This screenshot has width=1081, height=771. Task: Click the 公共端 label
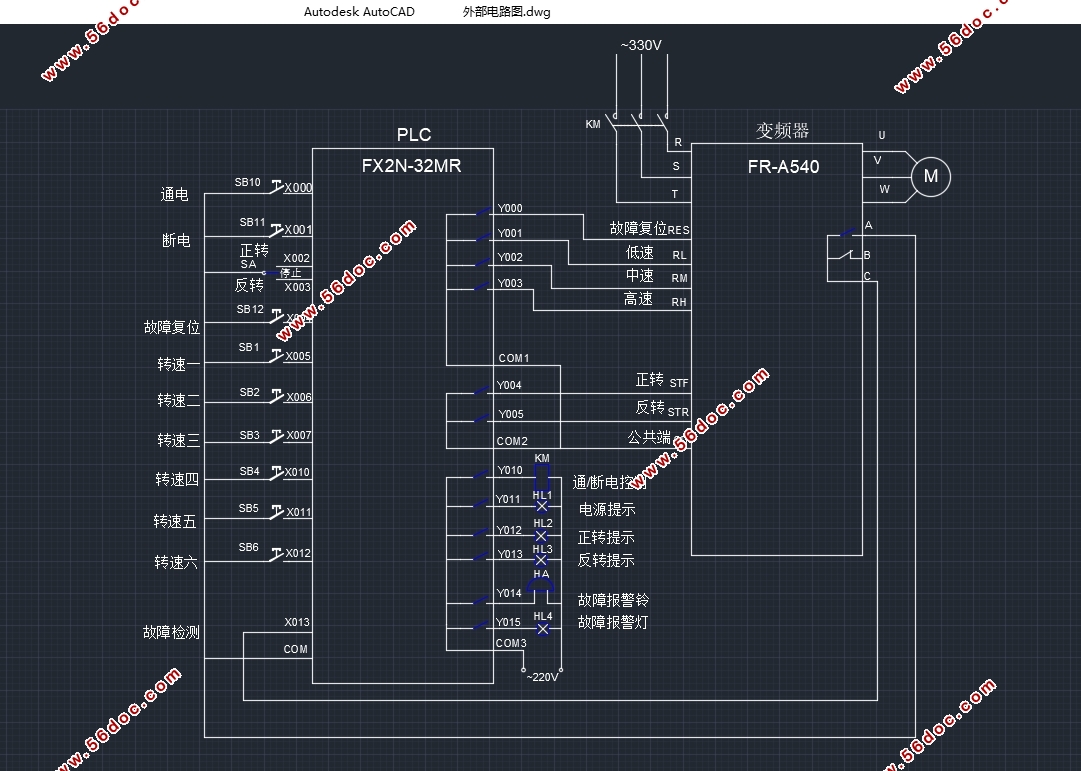[x=649, y=437]
